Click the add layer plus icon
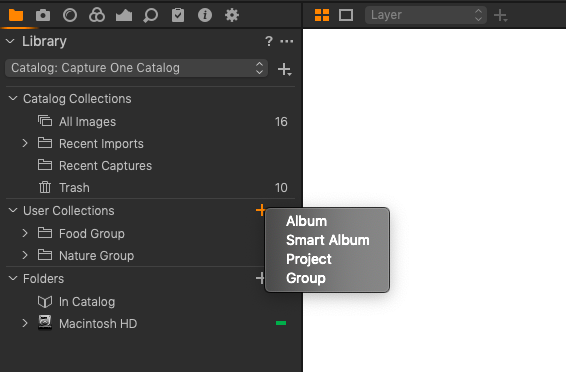This screenshot has height=372, width=566. coord(501,16)
